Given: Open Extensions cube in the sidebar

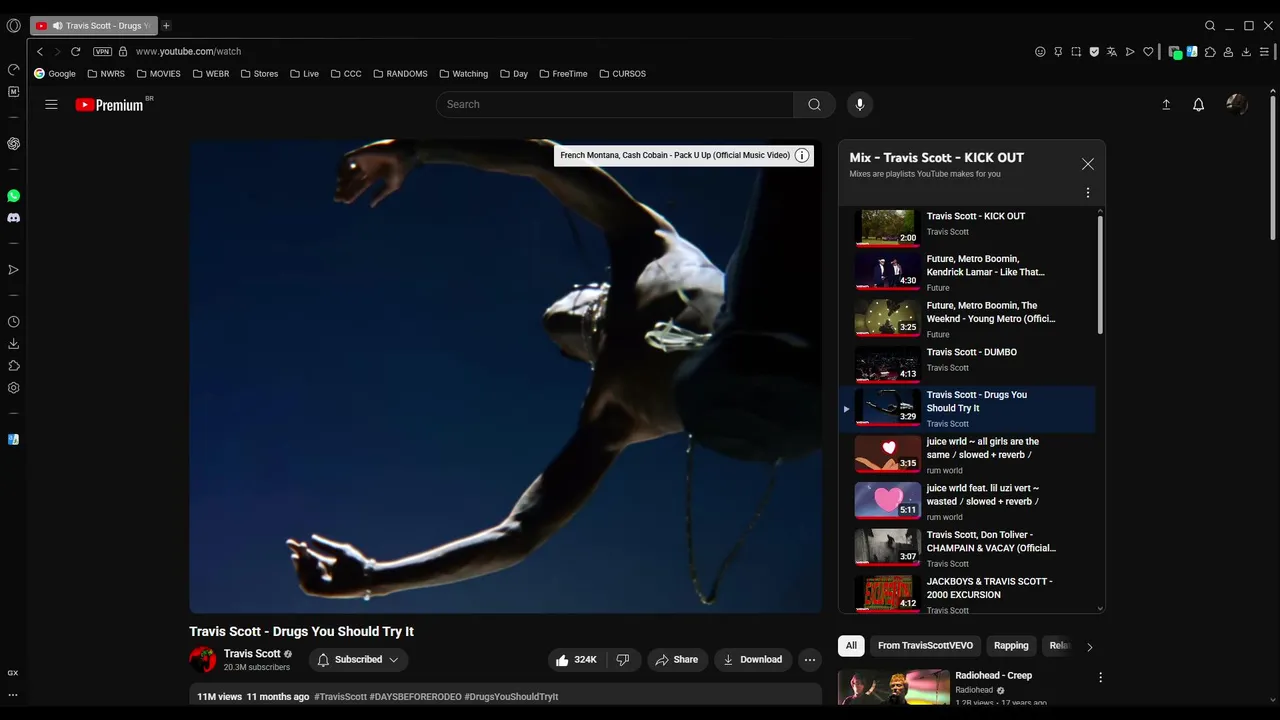Looking at the screenshot, I should (13, 366).
